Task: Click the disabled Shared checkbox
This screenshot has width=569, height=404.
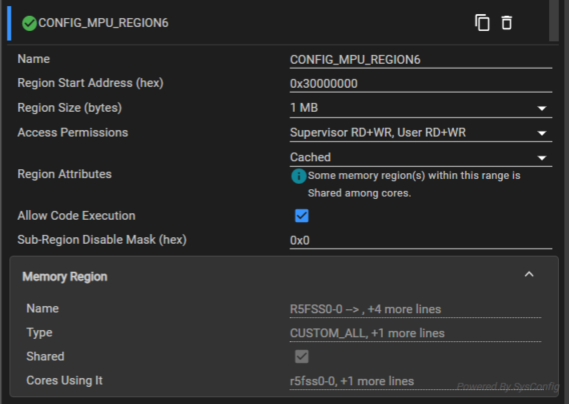Action: click(302, 356)
